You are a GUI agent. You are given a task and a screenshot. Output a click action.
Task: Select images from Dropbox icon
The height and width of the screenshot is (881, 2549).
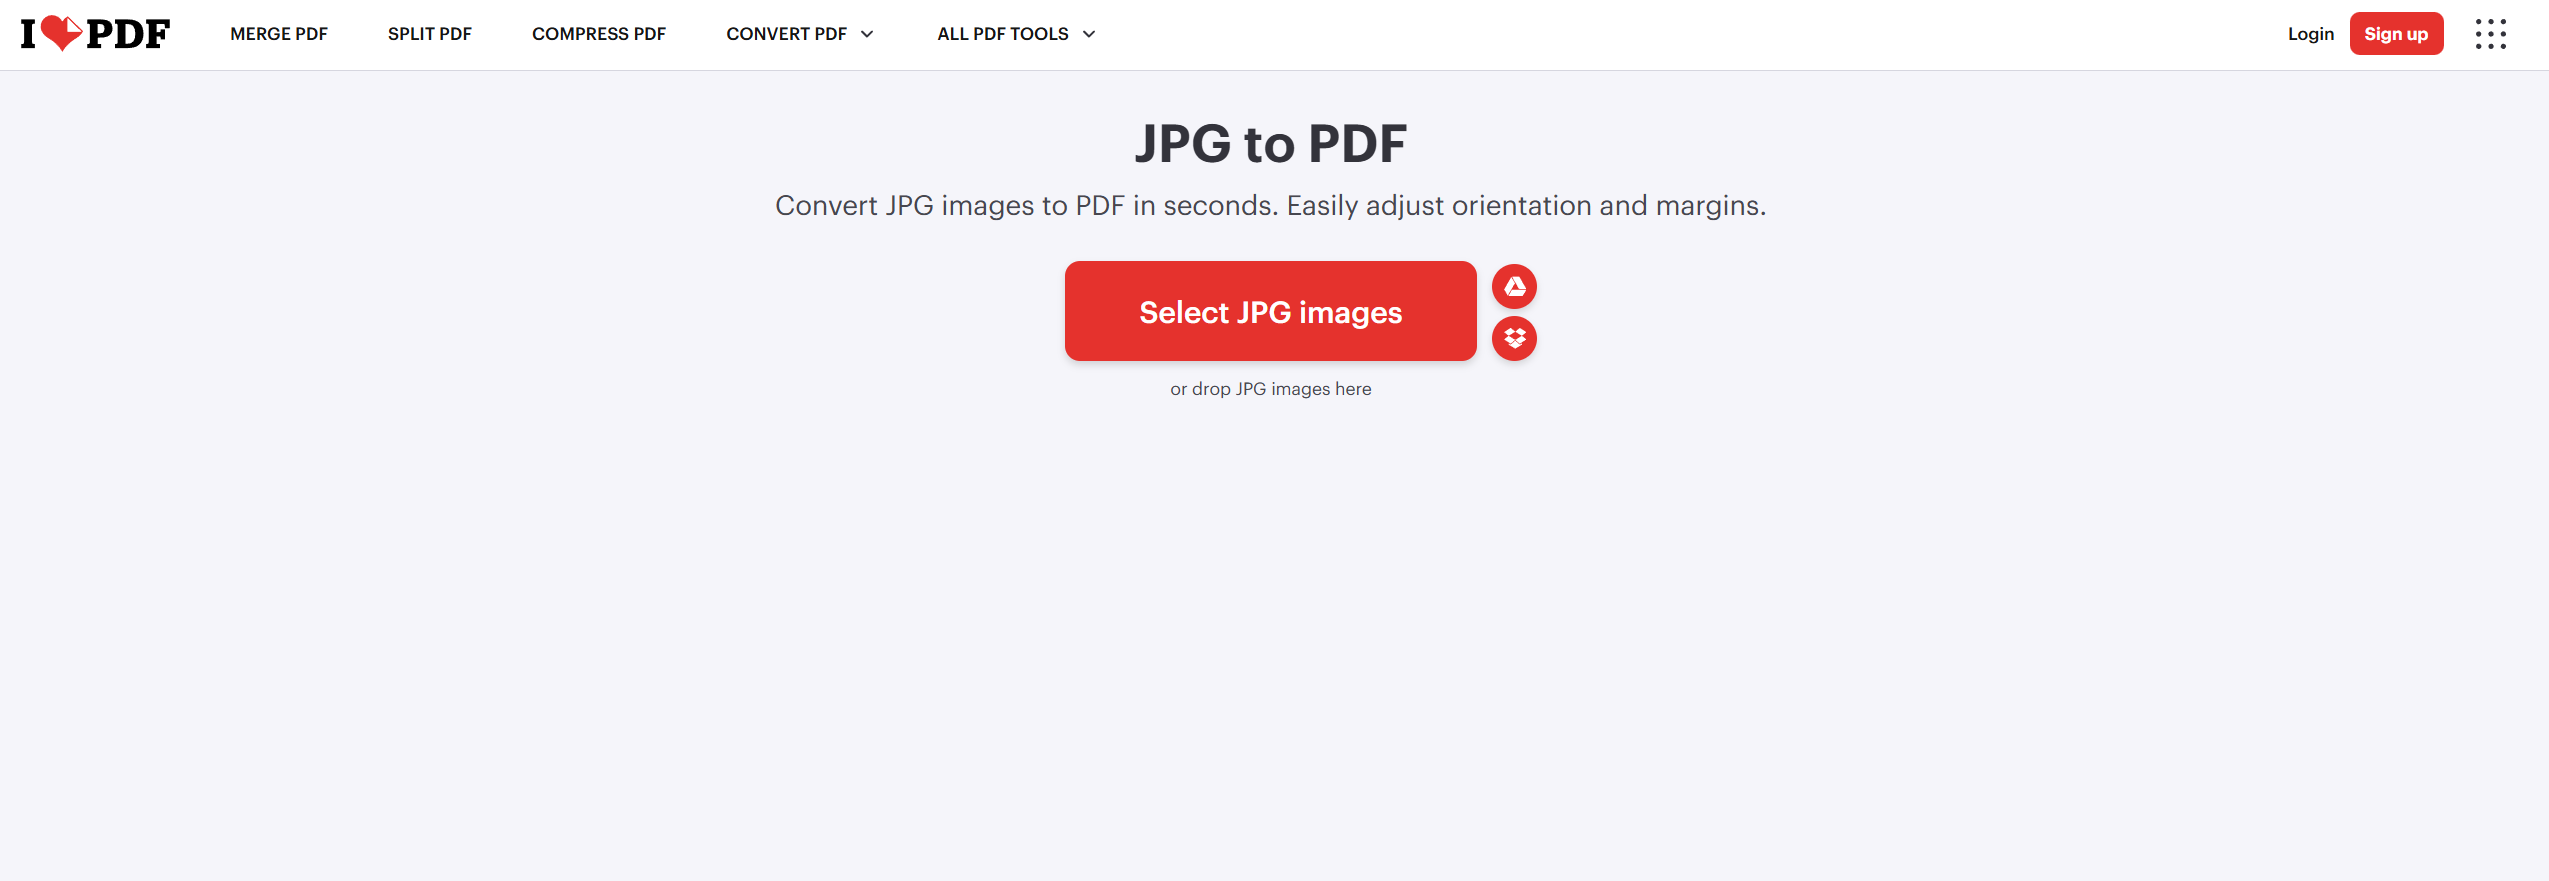(x=1514, y=339)
